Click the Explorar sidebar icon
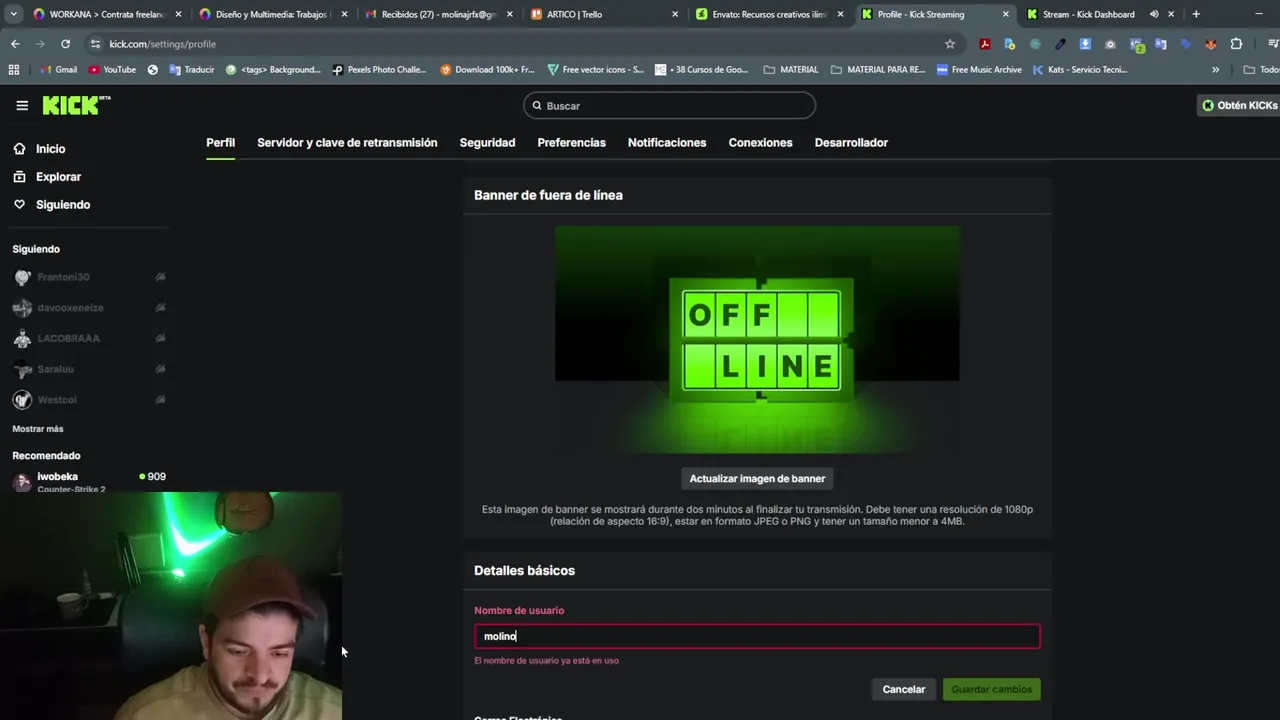Screen dimensions: 1280x720 tap(19, 177)
